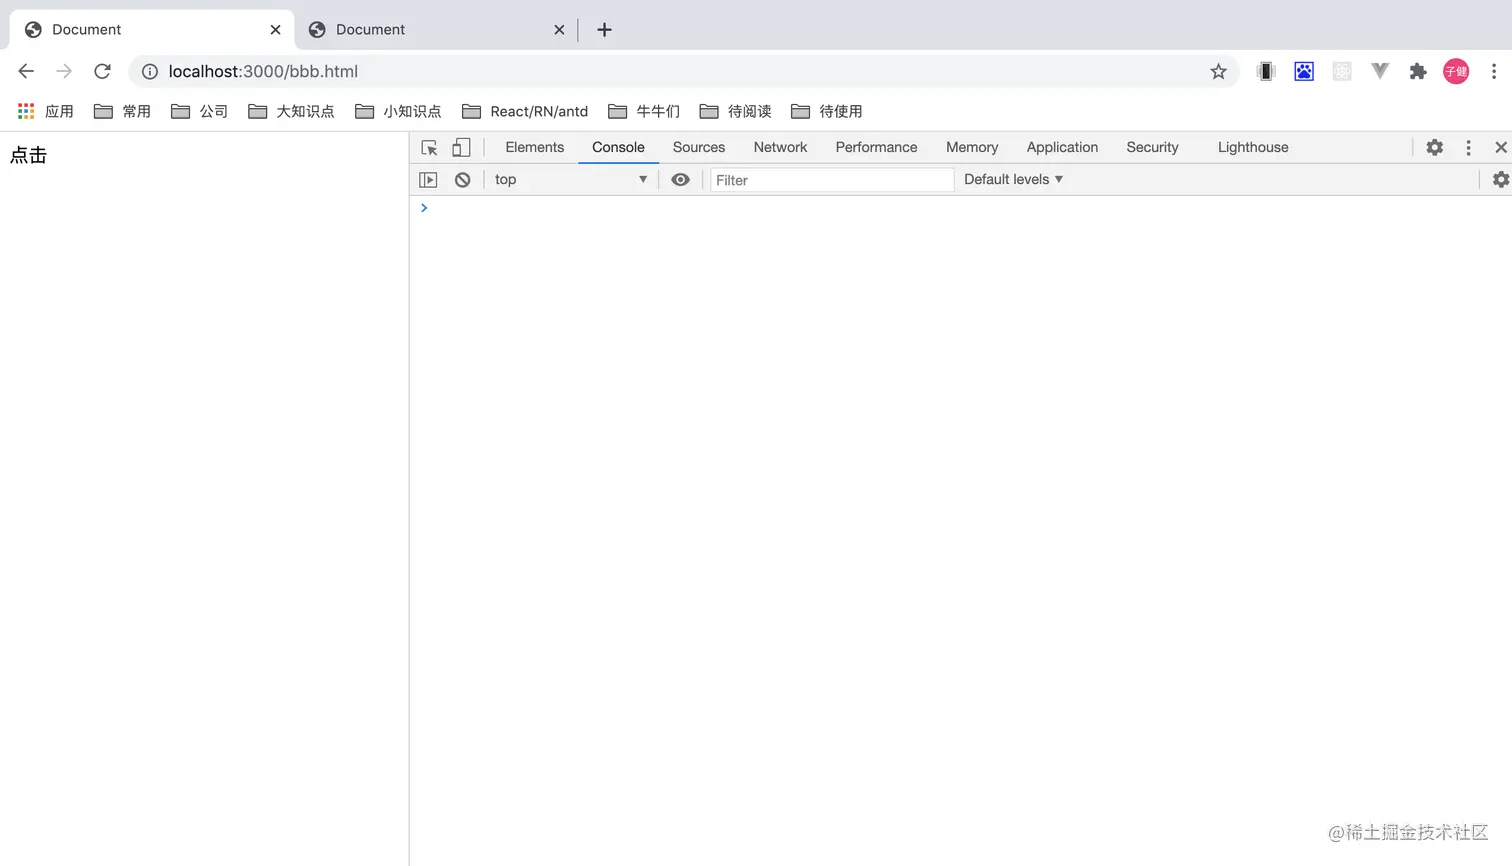Switch to the Sources tab
The image size is (1512, 866).
click(x=699, y=147)
